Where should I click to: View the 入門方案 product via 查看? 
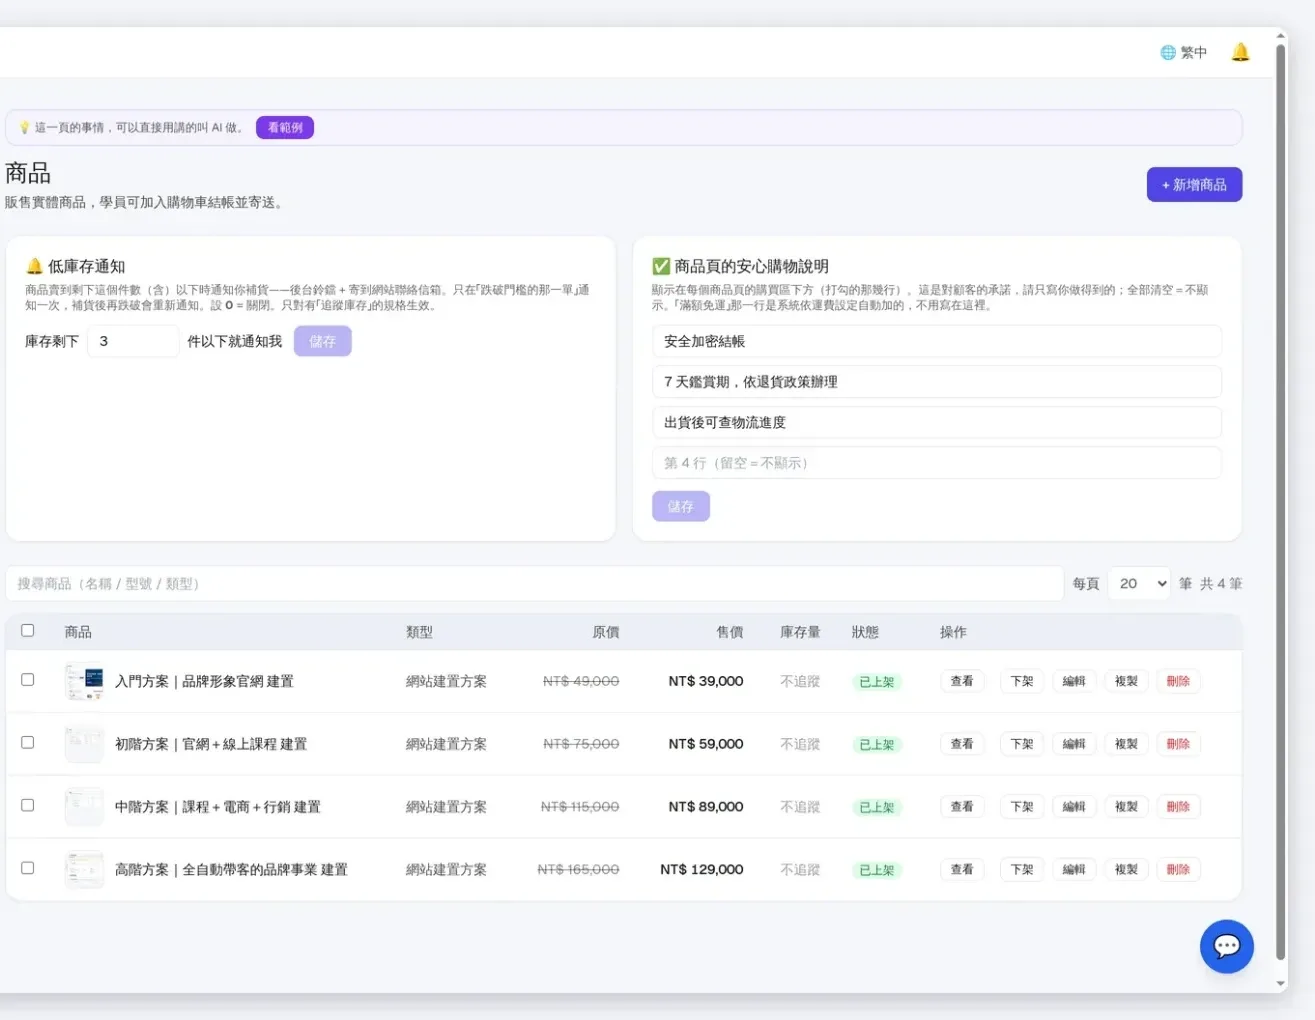[x=962, y=681]
